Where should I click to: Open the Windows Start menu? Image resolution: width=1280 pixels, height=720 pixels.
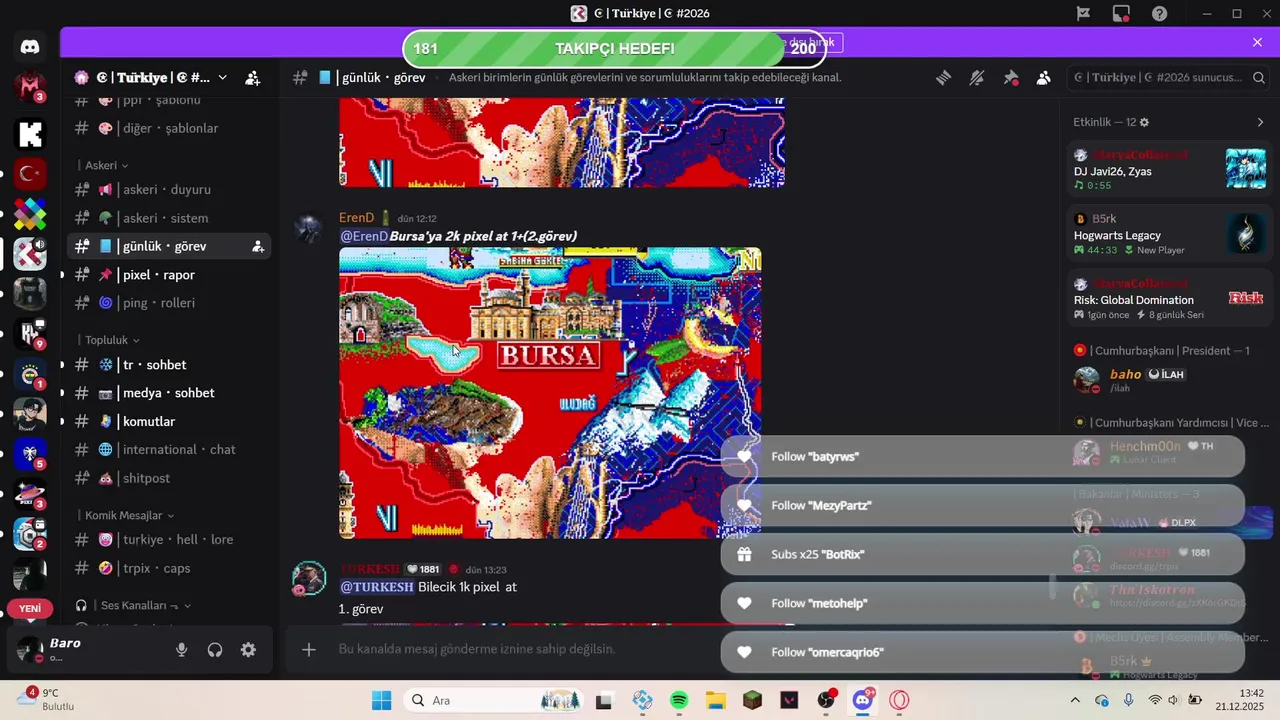(382, 700)
